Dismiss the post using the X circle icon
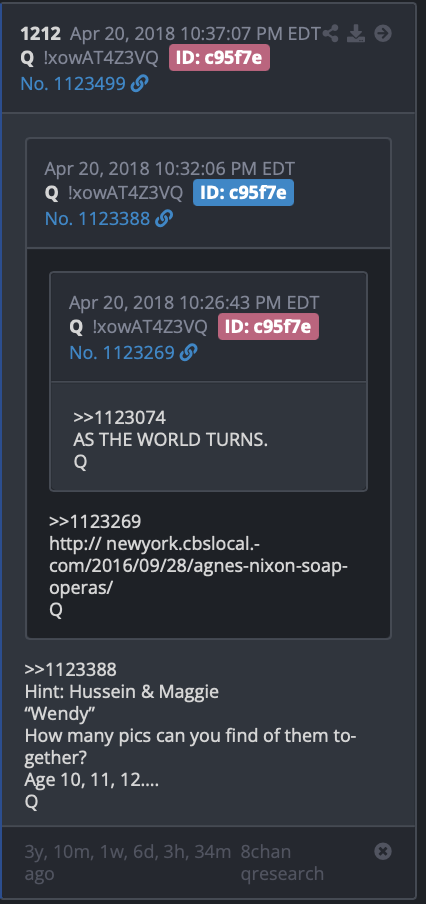Image resolution: width=426 pixels, height=904 pixels. pos(383,851)
